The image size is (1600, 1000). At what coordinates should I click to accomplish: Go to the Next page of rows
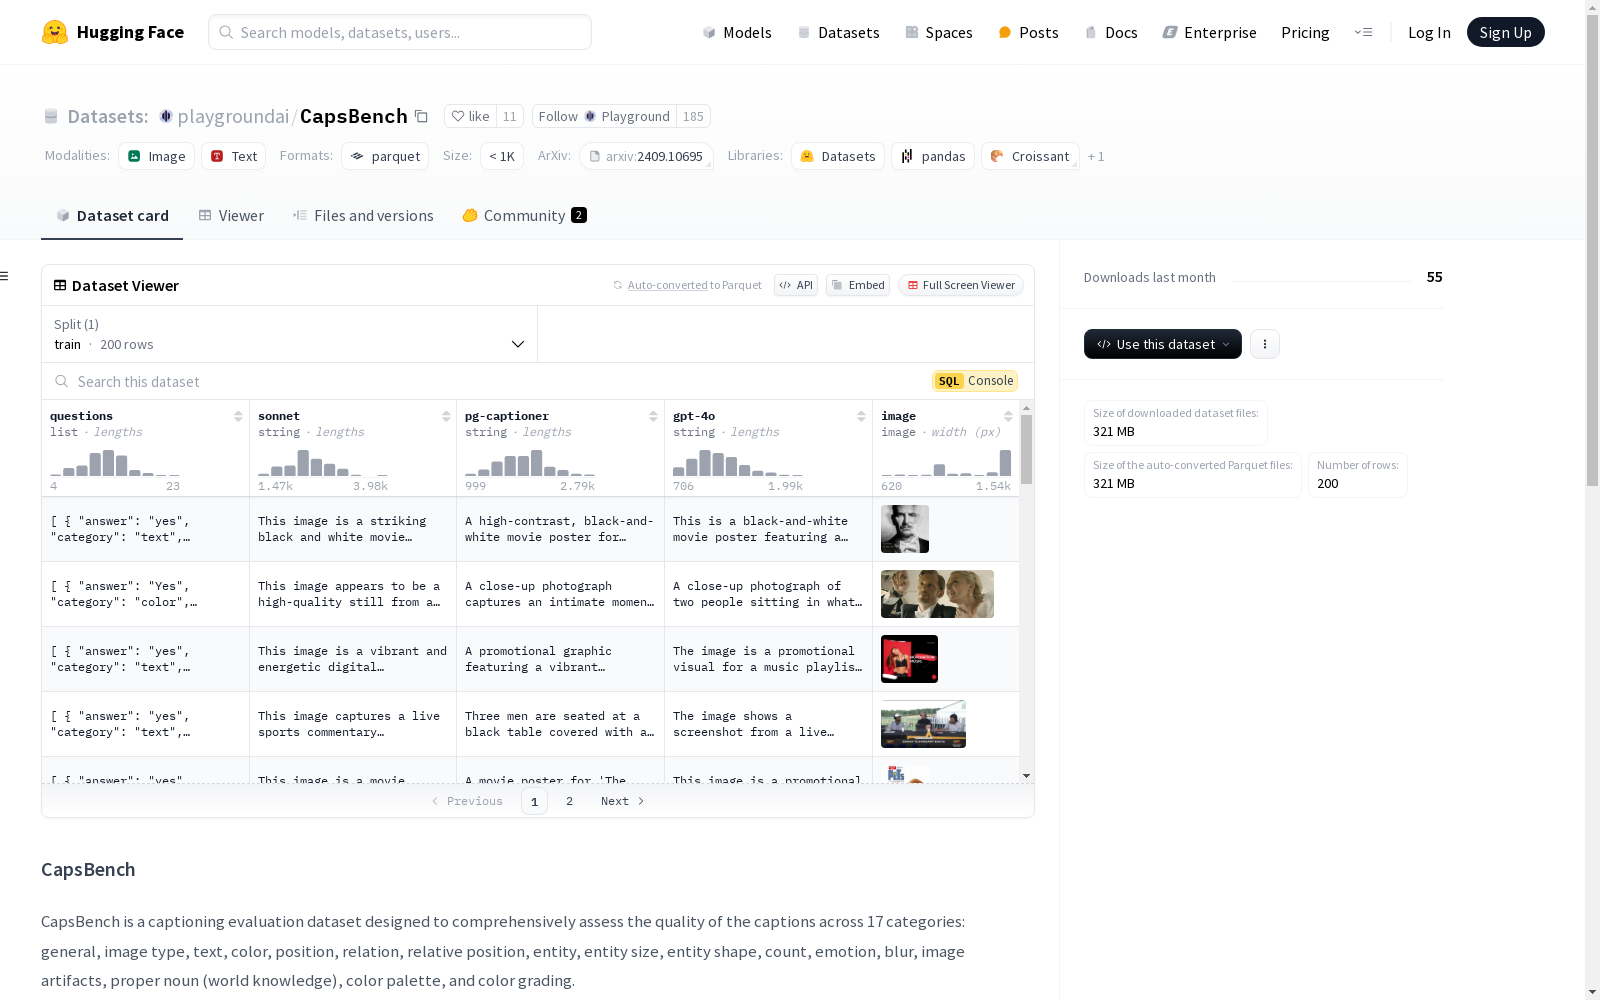(x=622, y=801)
